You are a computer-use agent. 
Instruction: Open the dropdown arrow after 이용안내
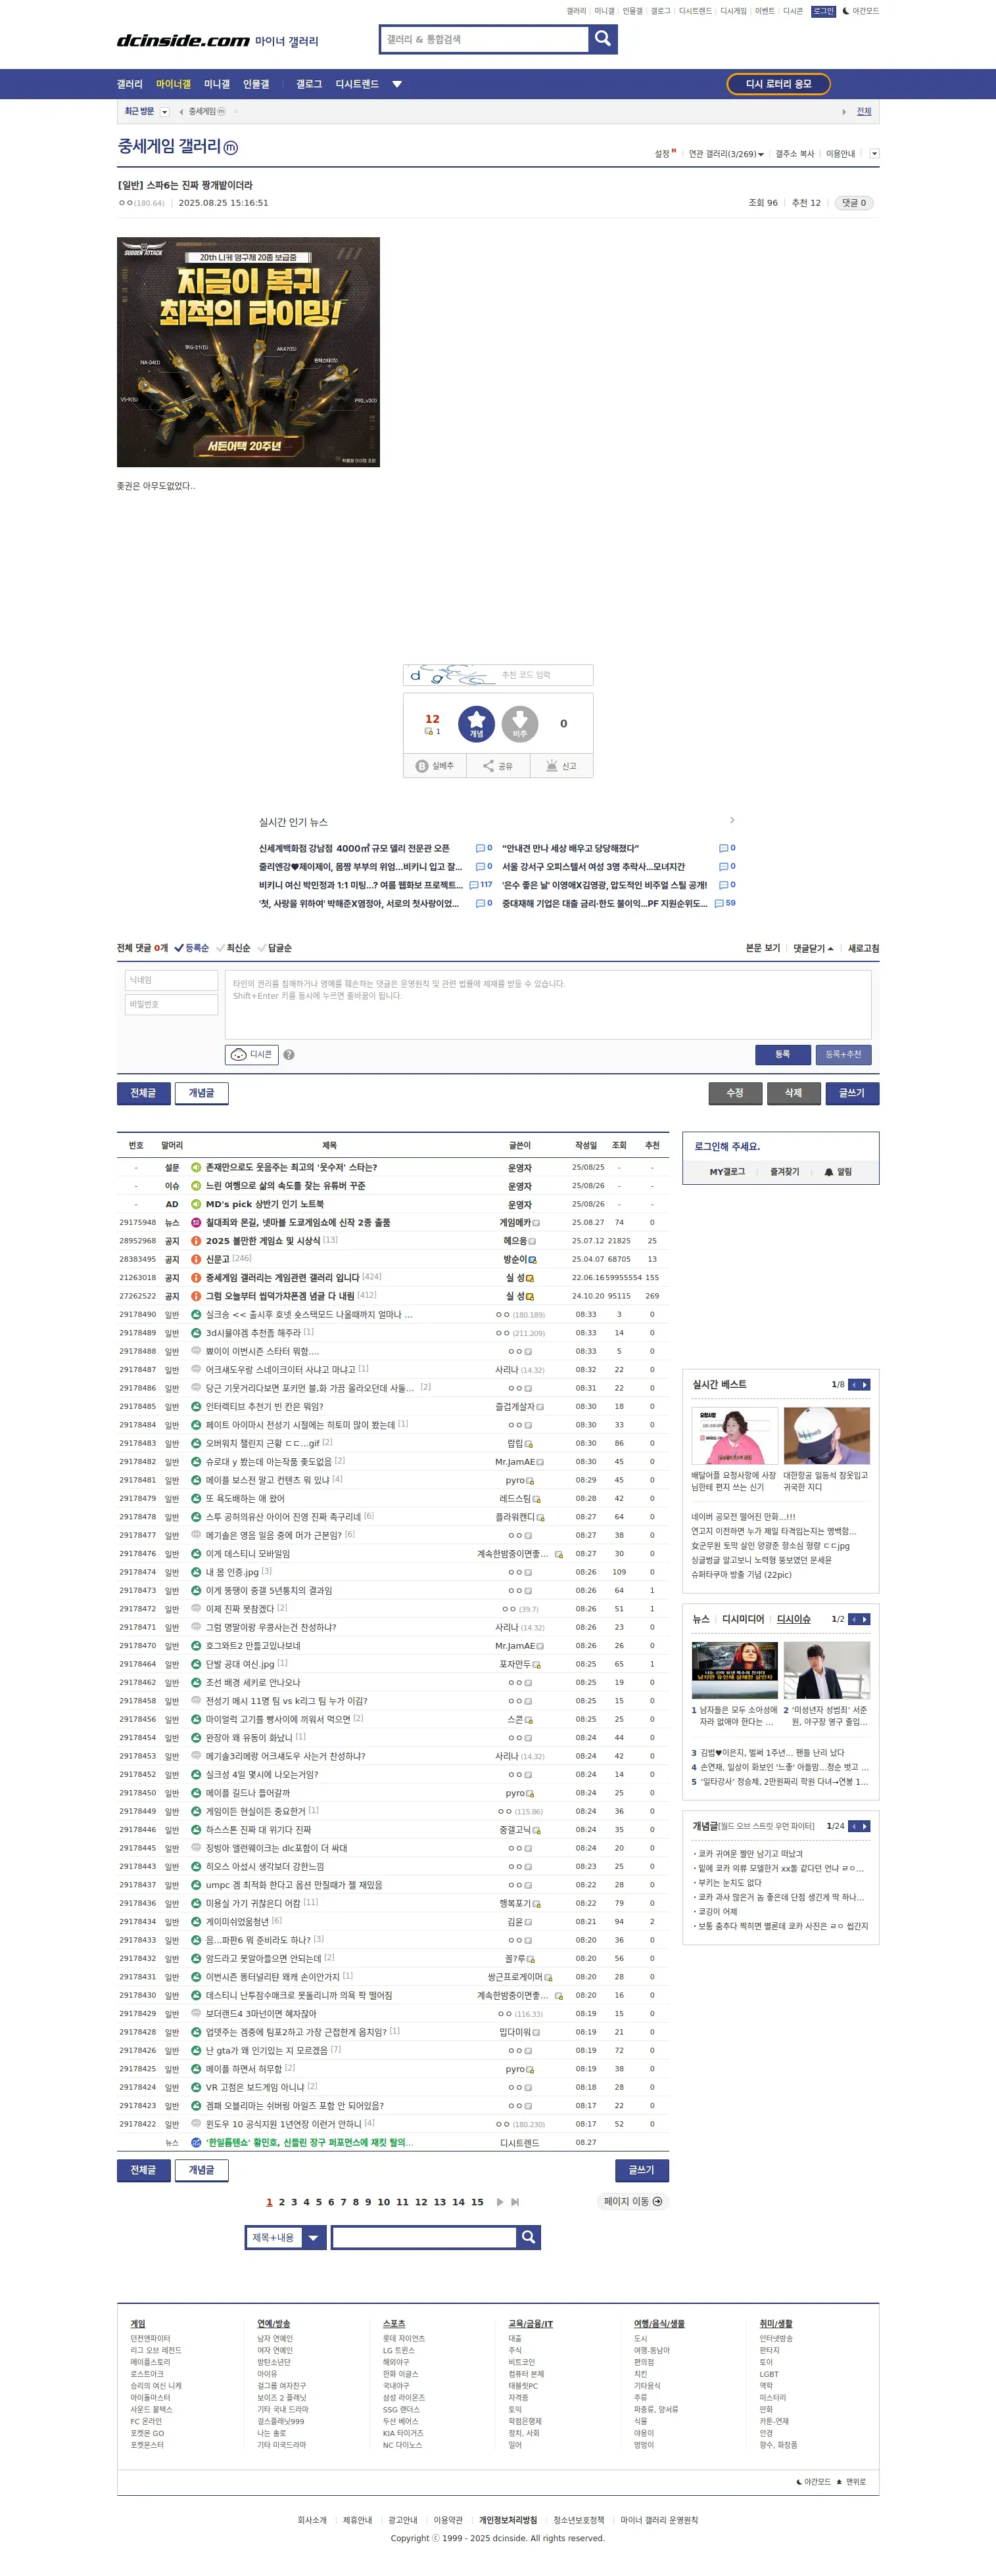(x=875, y=154)
